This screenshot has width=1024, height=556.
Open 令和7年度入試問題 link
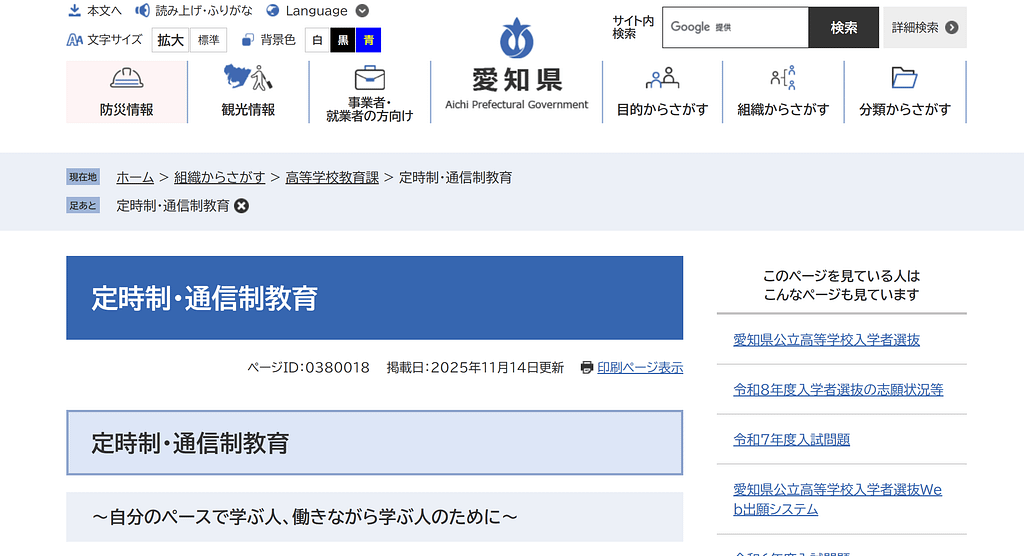(x=791, y=439)
